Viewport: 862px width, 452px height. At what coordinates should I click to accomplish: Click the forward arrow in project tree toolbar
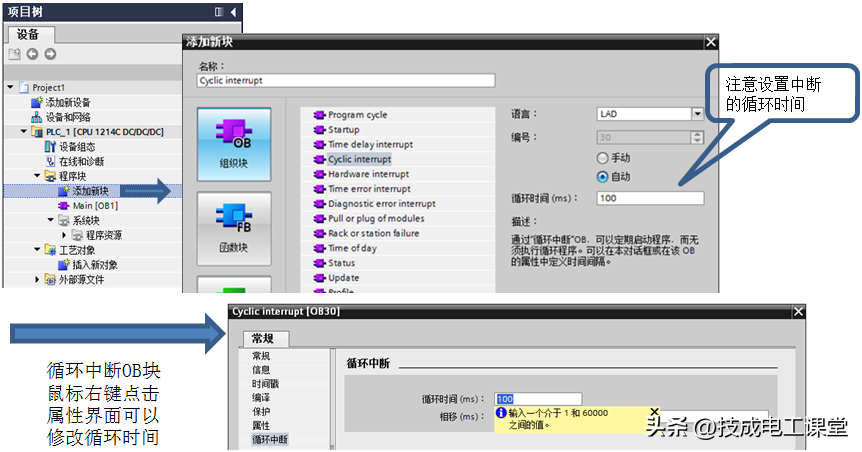[x=50, y=54]
